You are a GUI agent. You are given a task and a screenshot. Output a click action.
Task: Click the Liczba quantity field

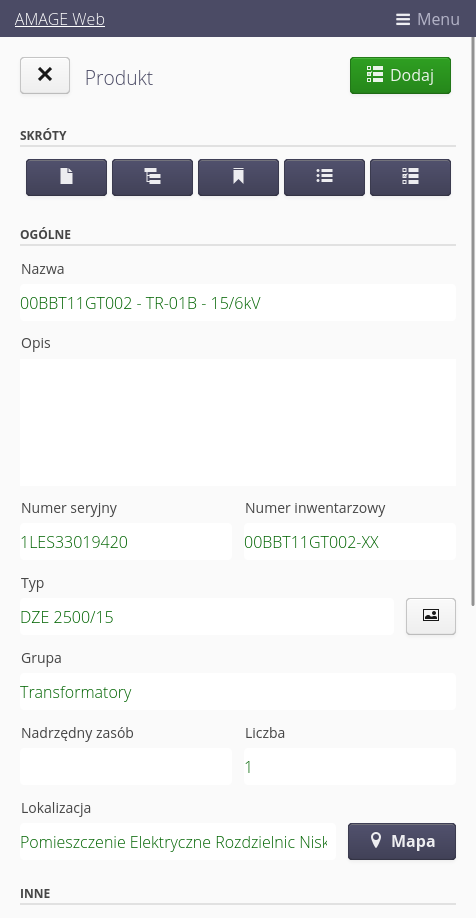coord(350,766)
